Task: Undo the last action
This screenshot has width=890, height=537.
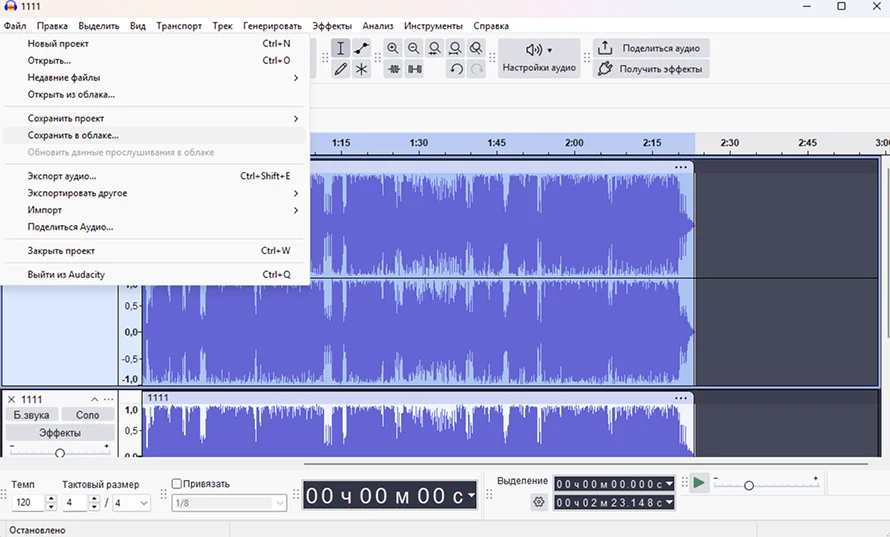Action: (456, 69)
